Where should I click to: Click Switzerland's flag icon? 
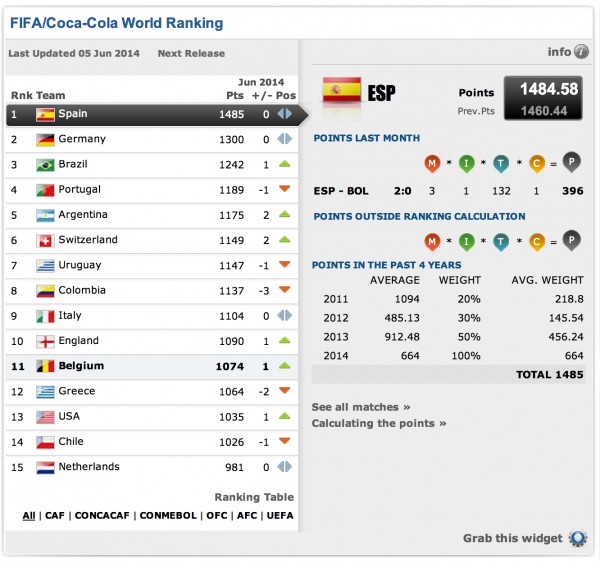coord(45,241)
